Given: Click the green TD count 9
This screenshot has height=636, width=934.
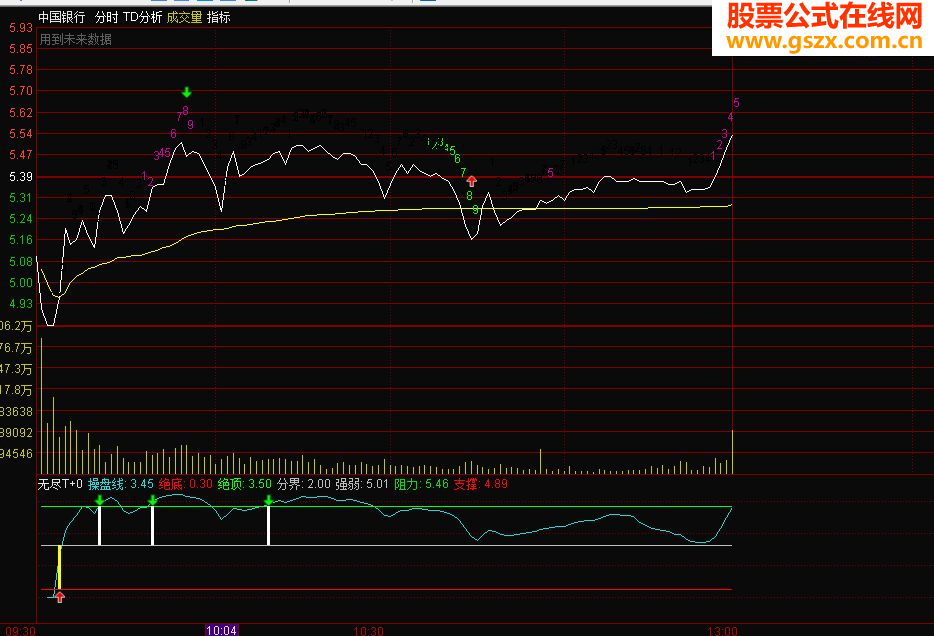Looking at the screenshot, I should [475, 210].
